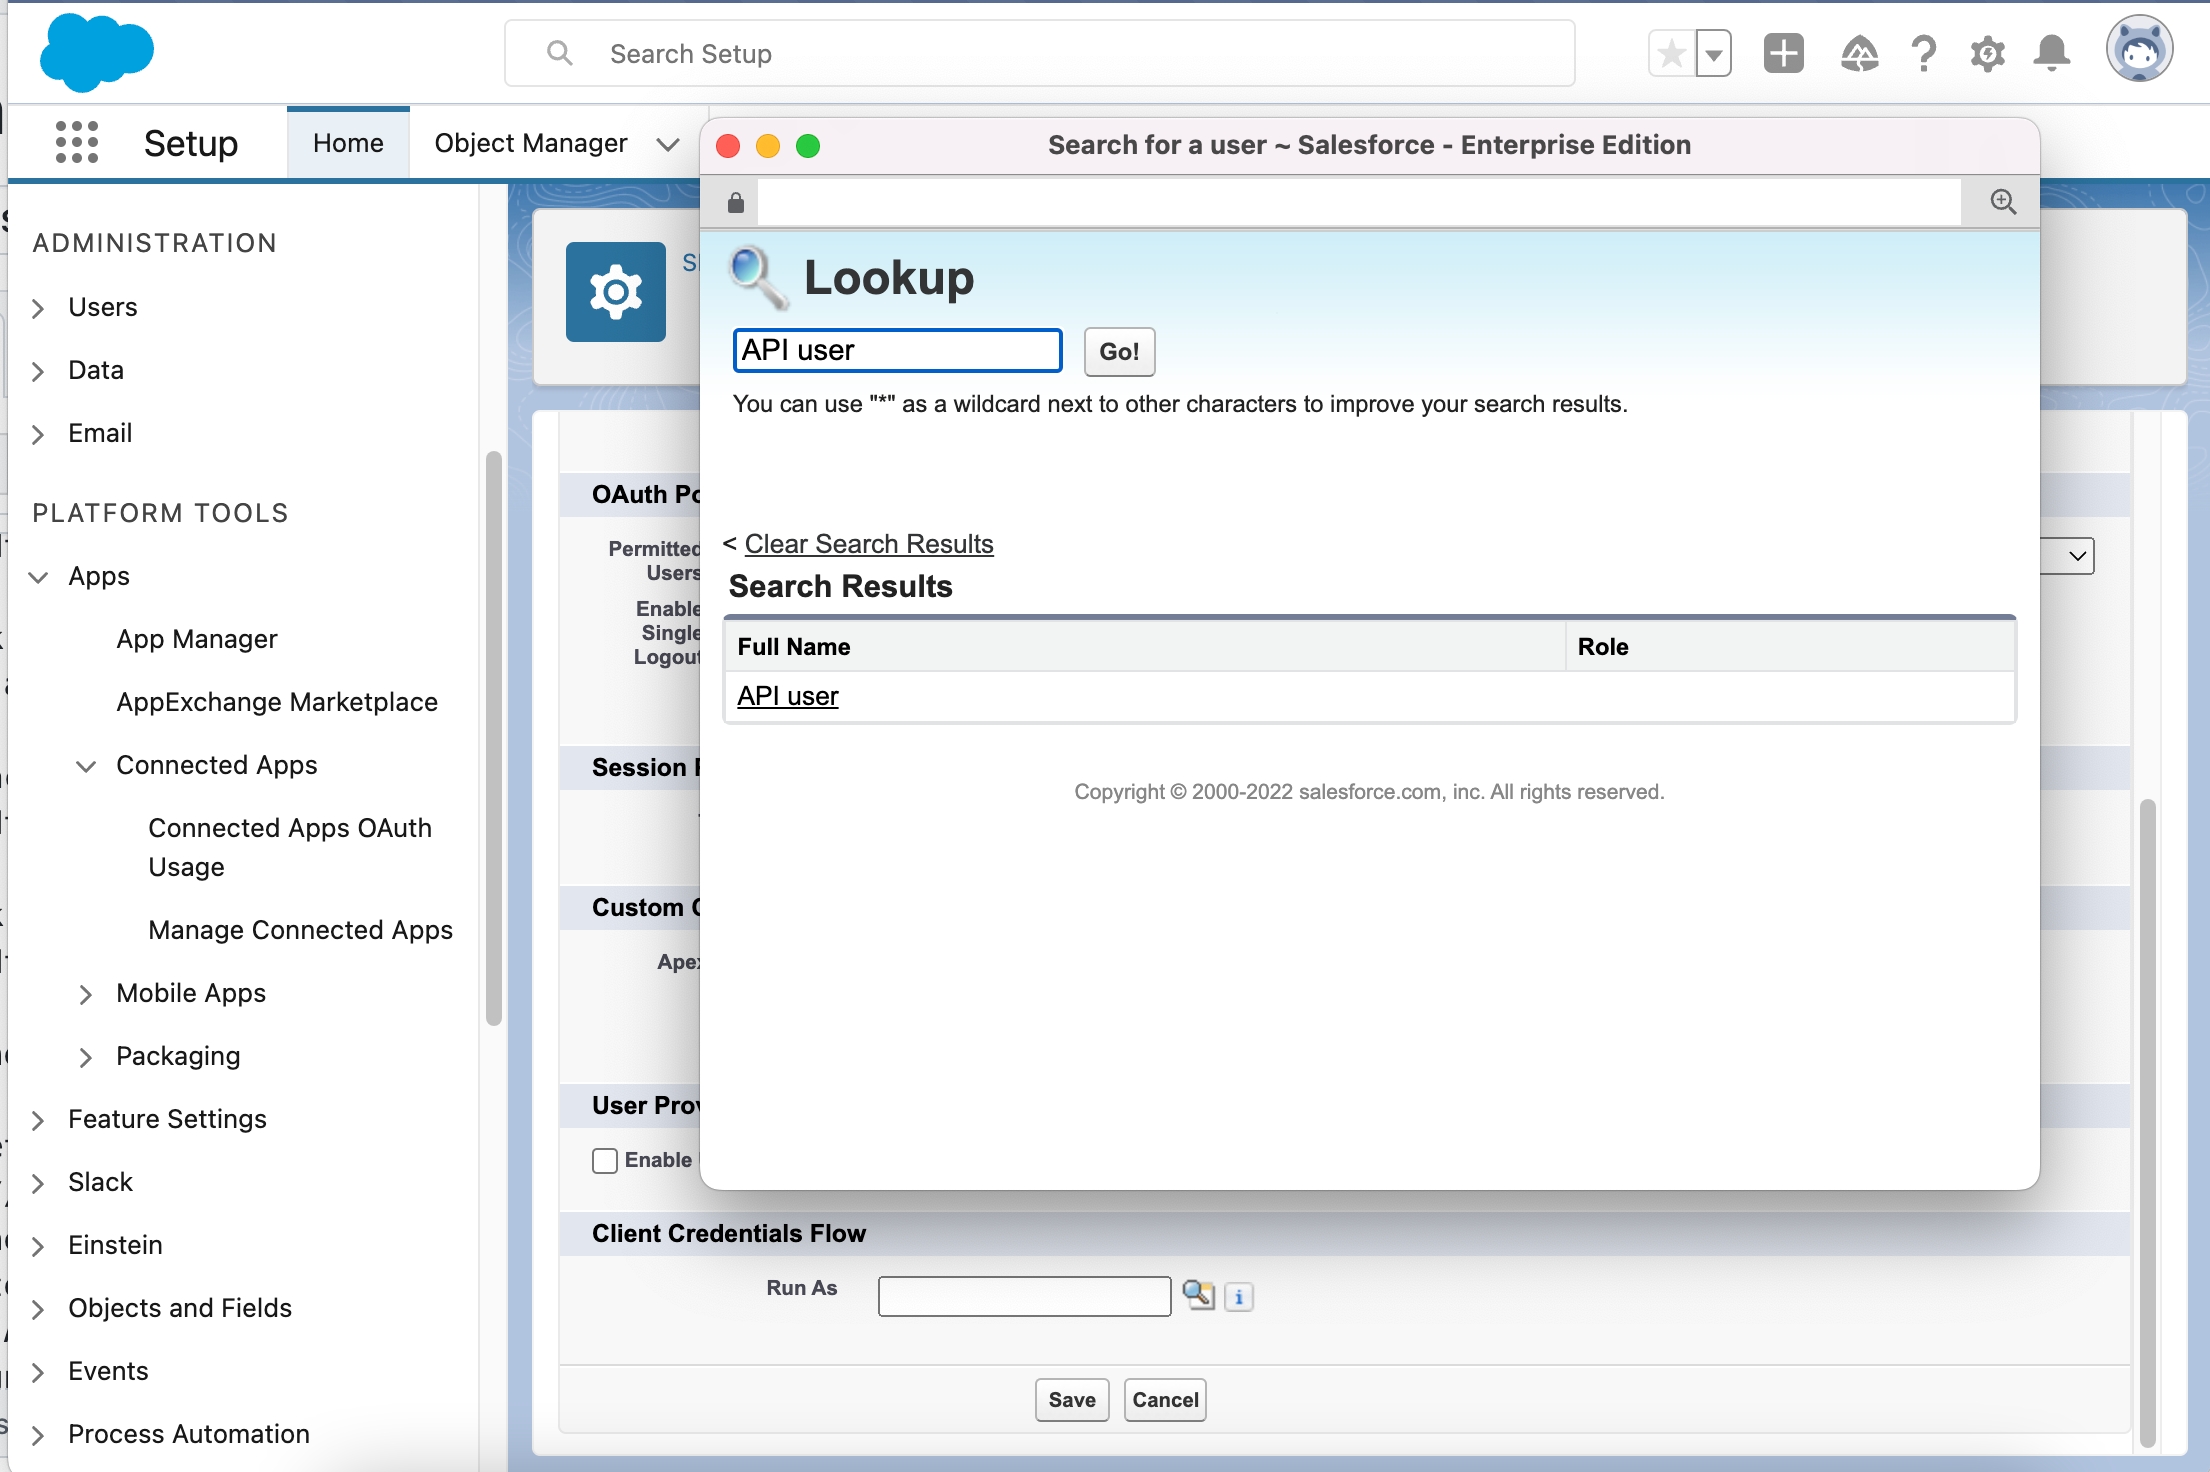Toggle the Enable User Provisioning checkbox

click(x=605, y=1161)
